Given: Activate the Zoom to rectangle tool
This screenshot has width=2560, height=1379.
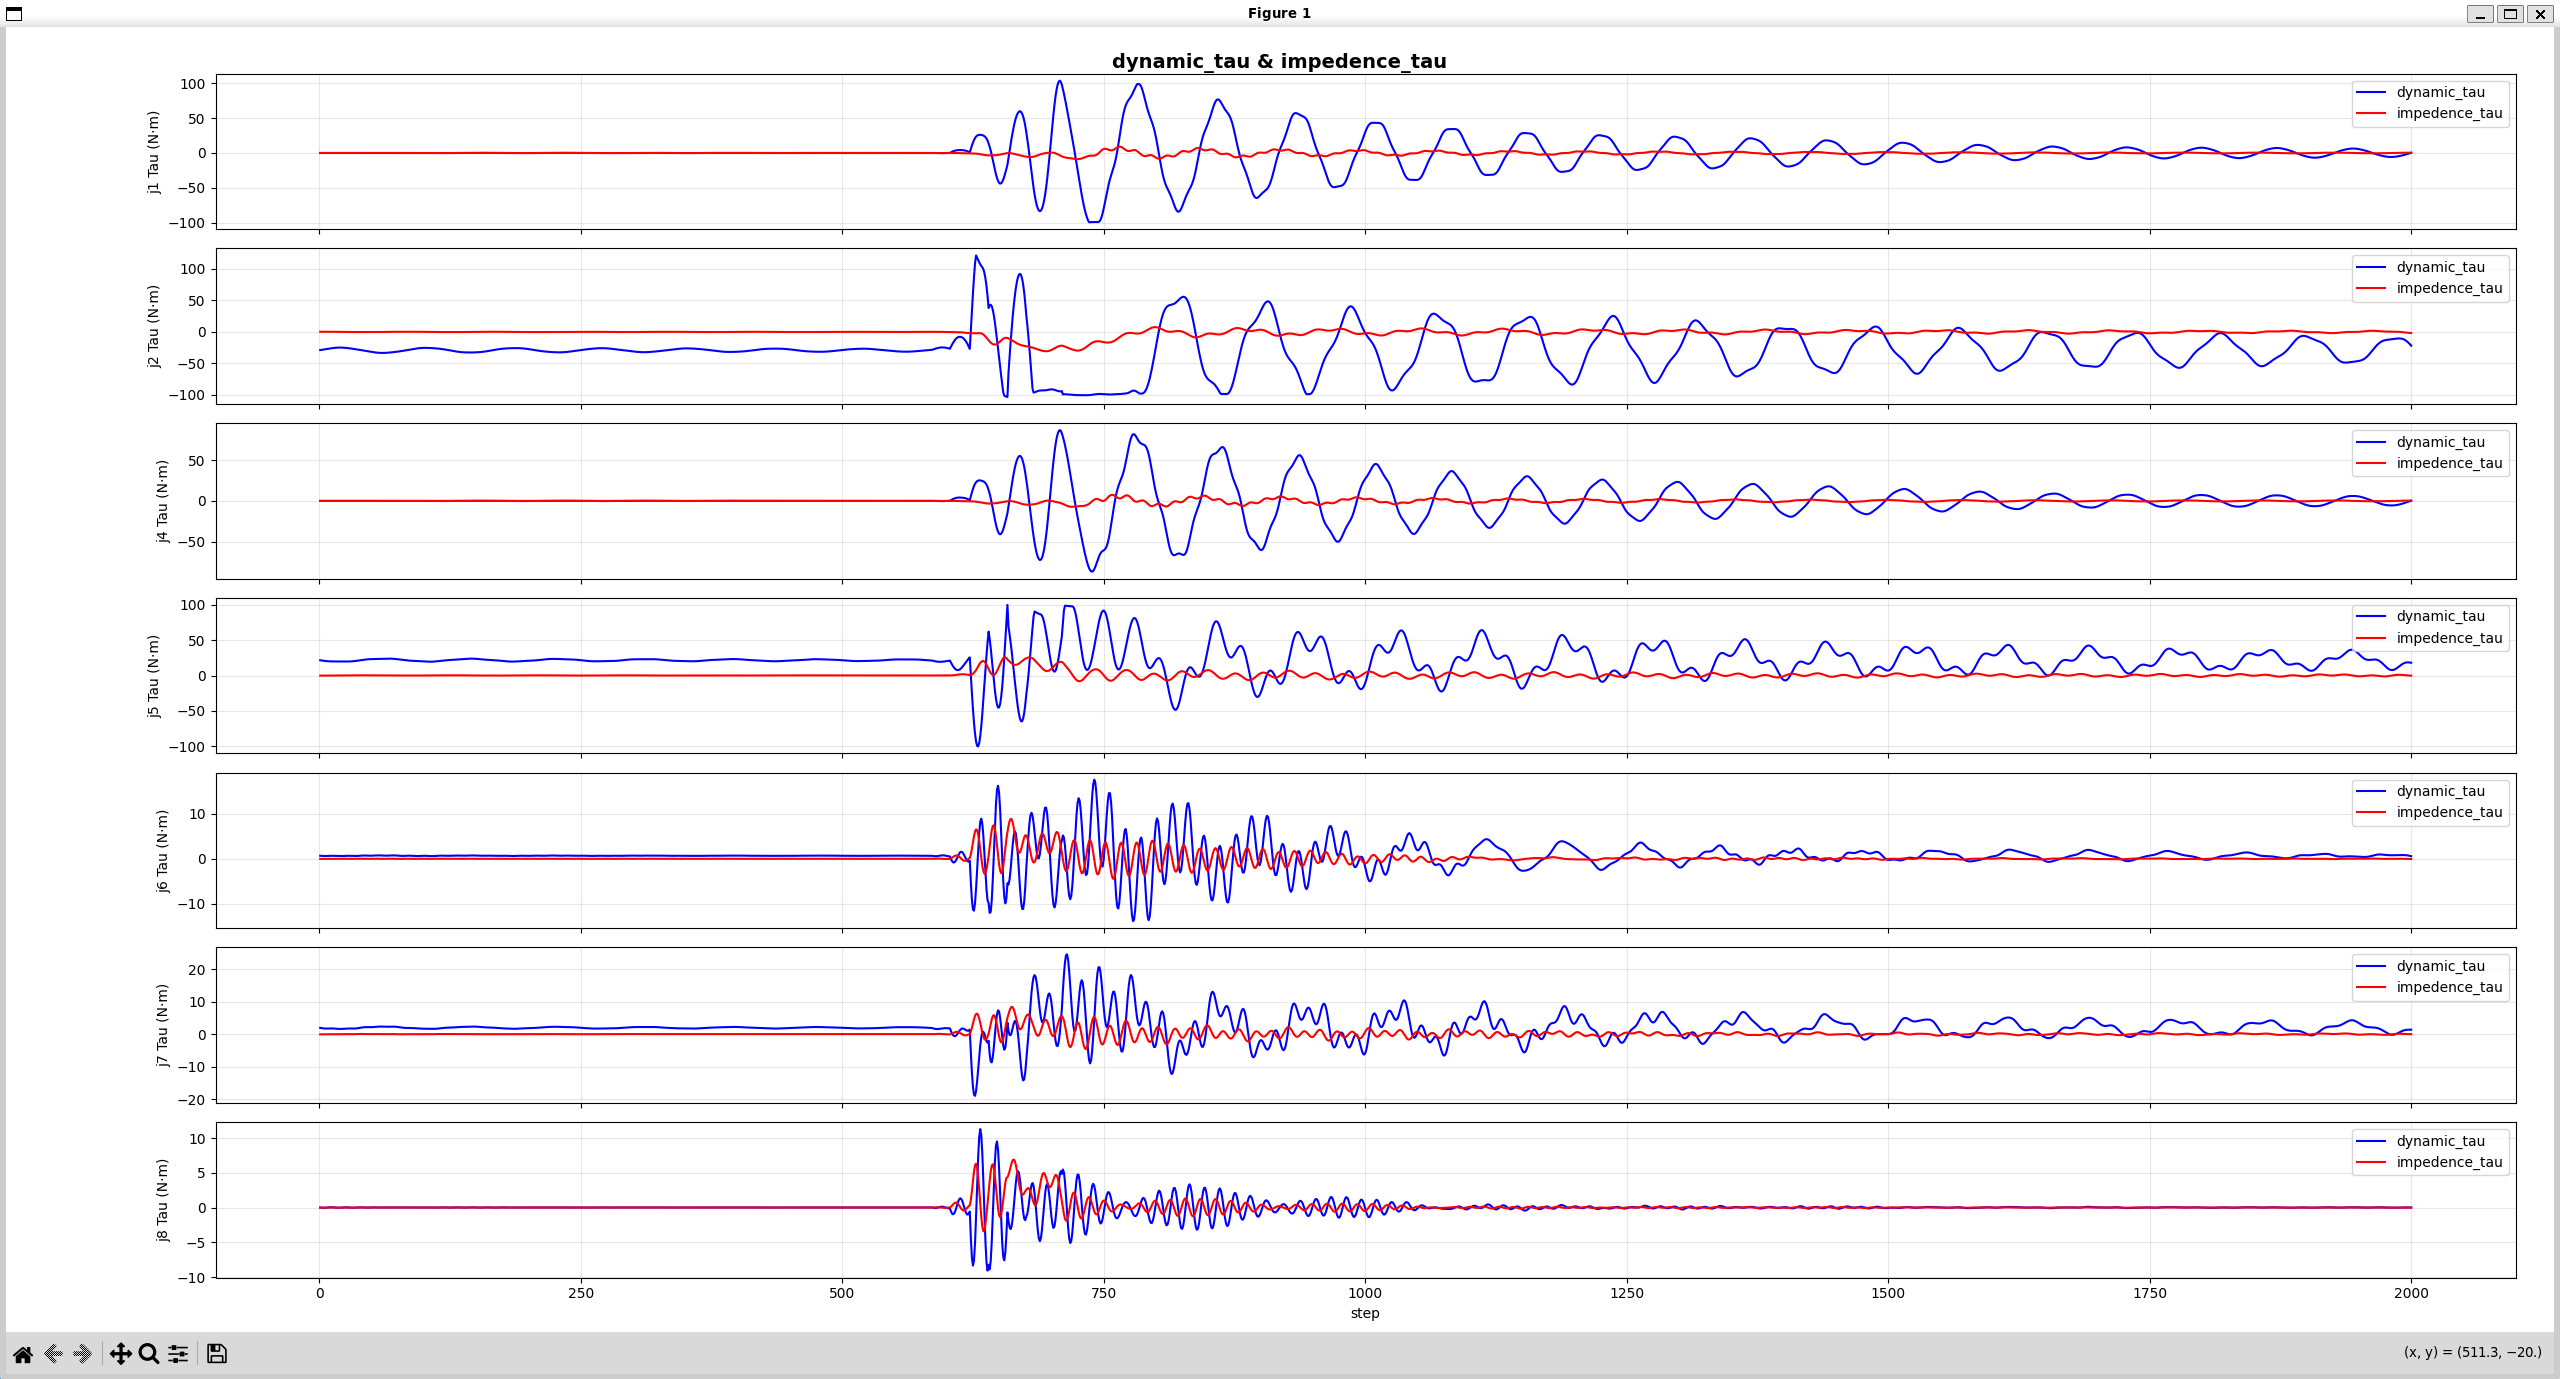Looking at the screenshot, I should click(x=149, y=1354).
